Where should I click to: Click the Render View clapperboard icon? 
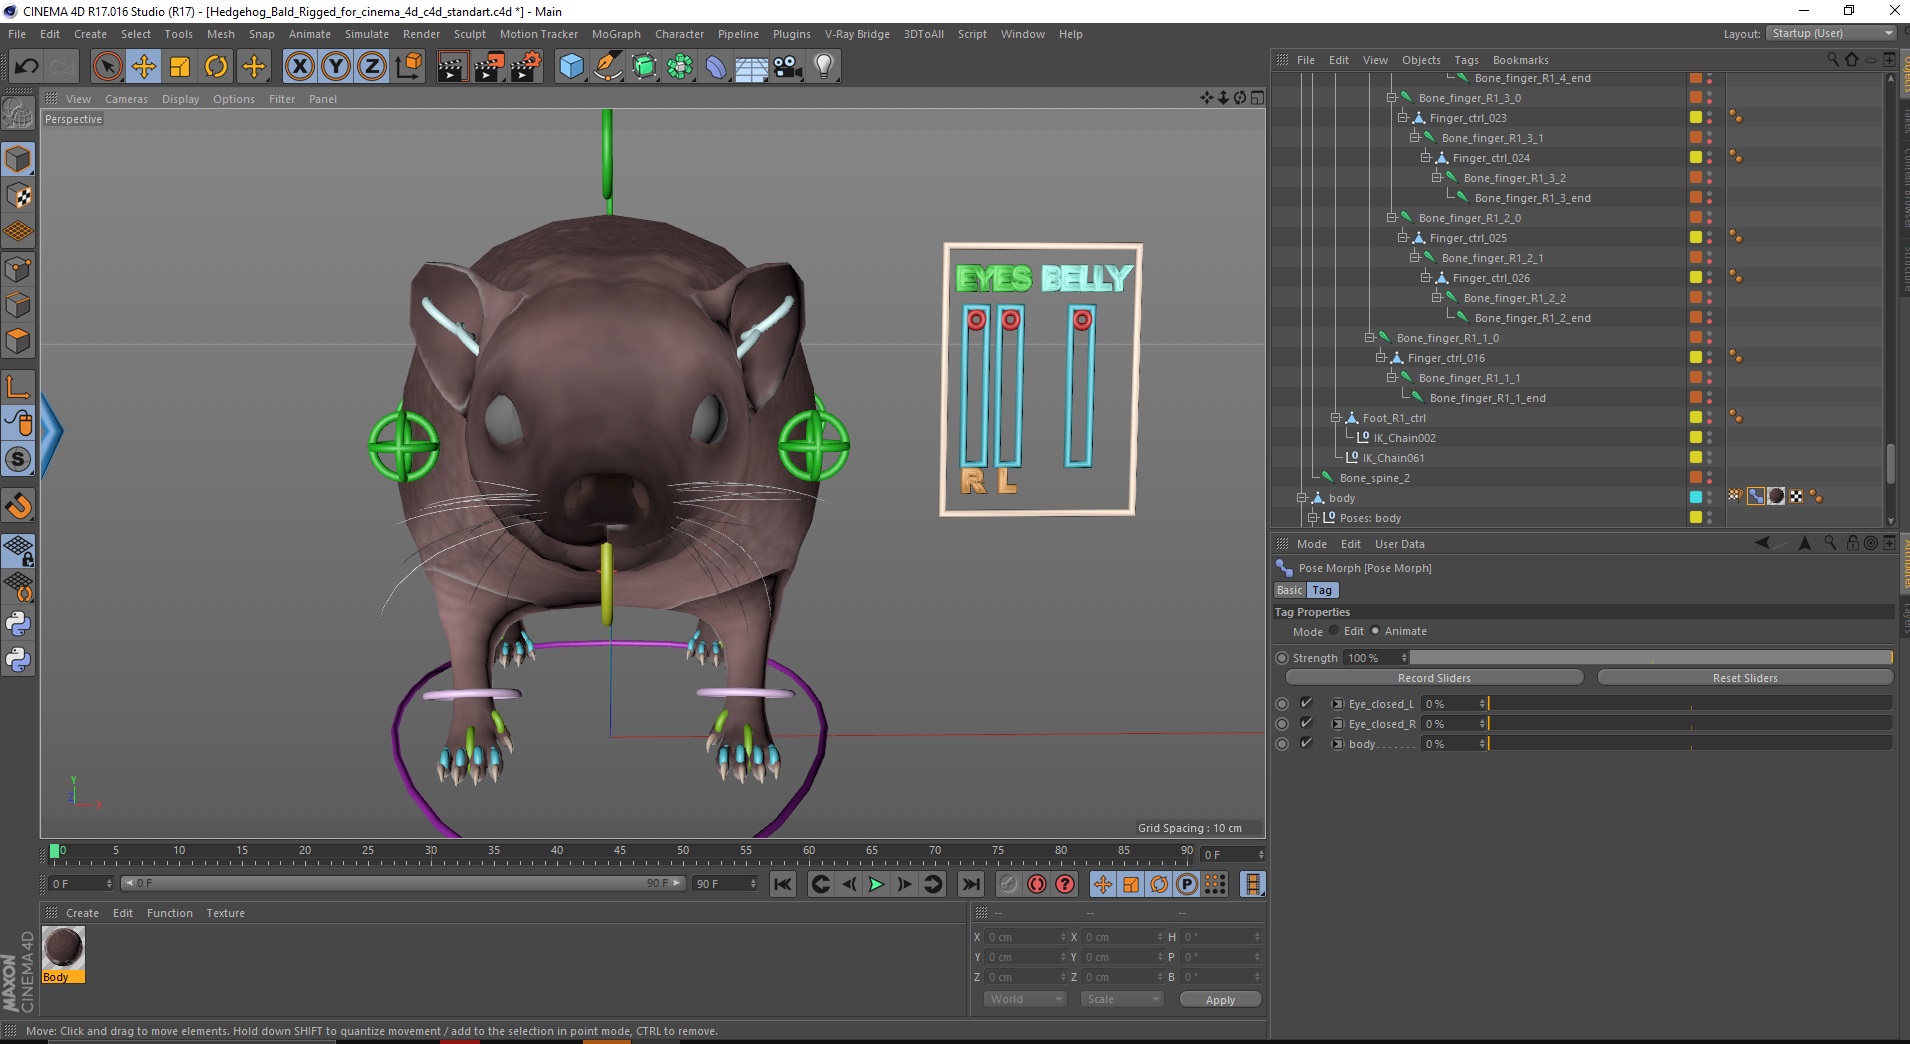pos(452,67)
